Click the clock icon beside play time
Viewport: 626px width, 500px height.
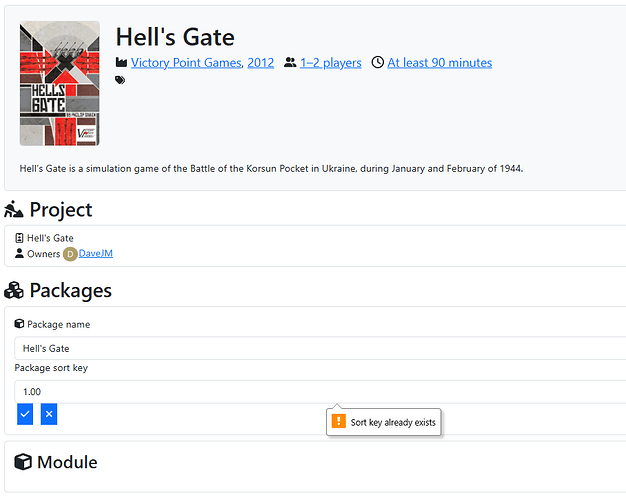[377, 63]
